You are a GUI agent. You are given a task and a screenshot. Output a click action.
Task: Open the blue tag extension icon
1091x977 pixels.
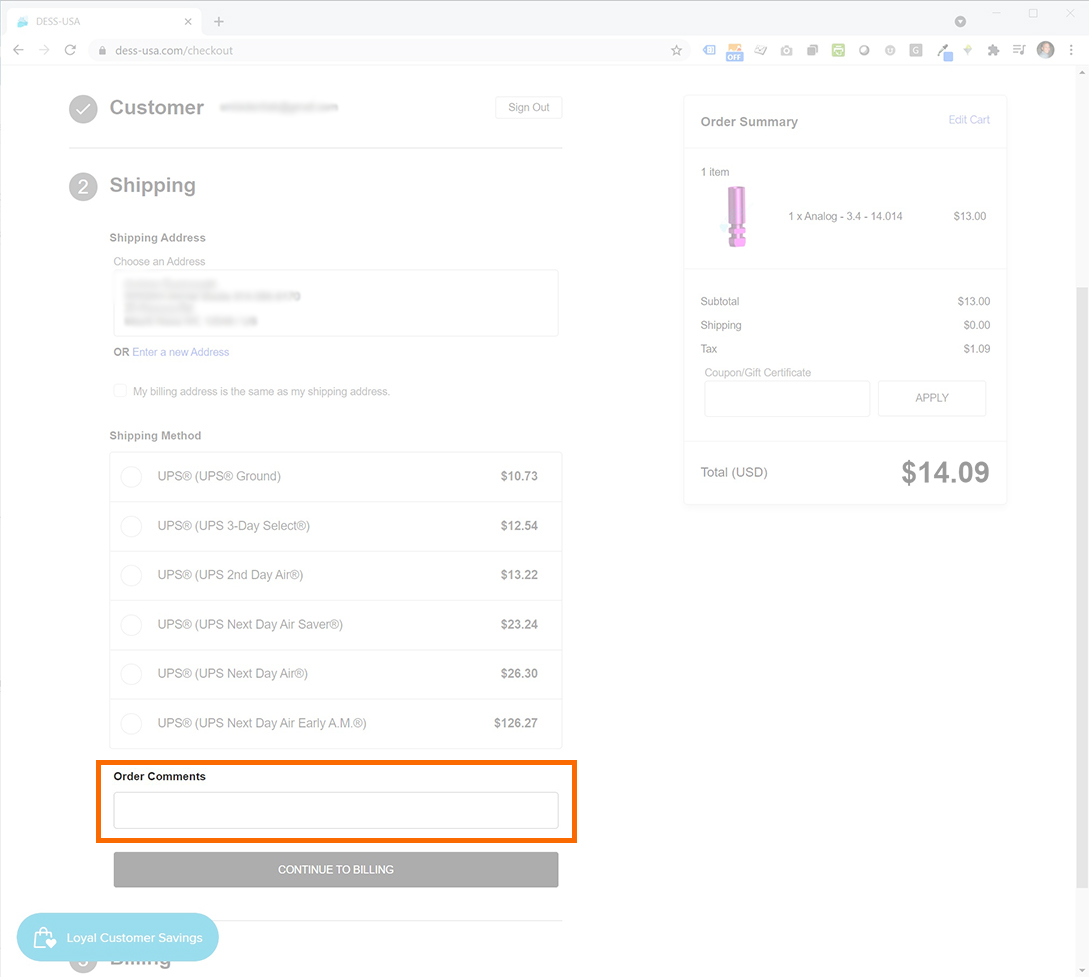(x=709, y=50)
